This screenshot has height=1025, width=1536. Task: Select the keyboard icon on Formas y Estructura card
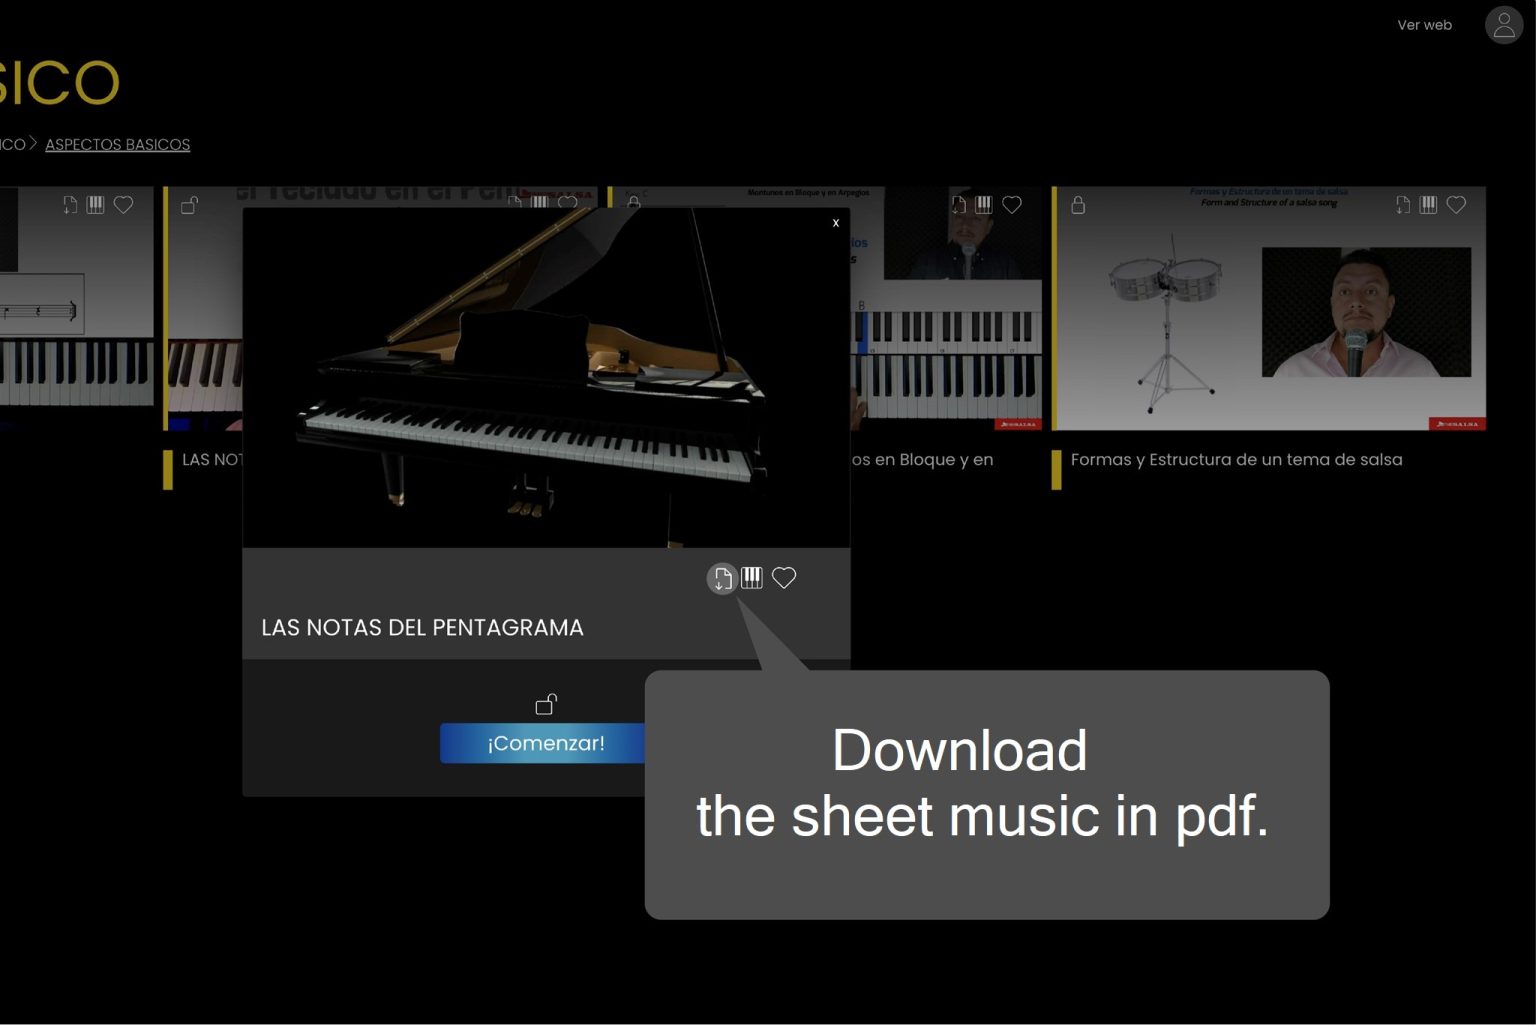[1428, 204]
